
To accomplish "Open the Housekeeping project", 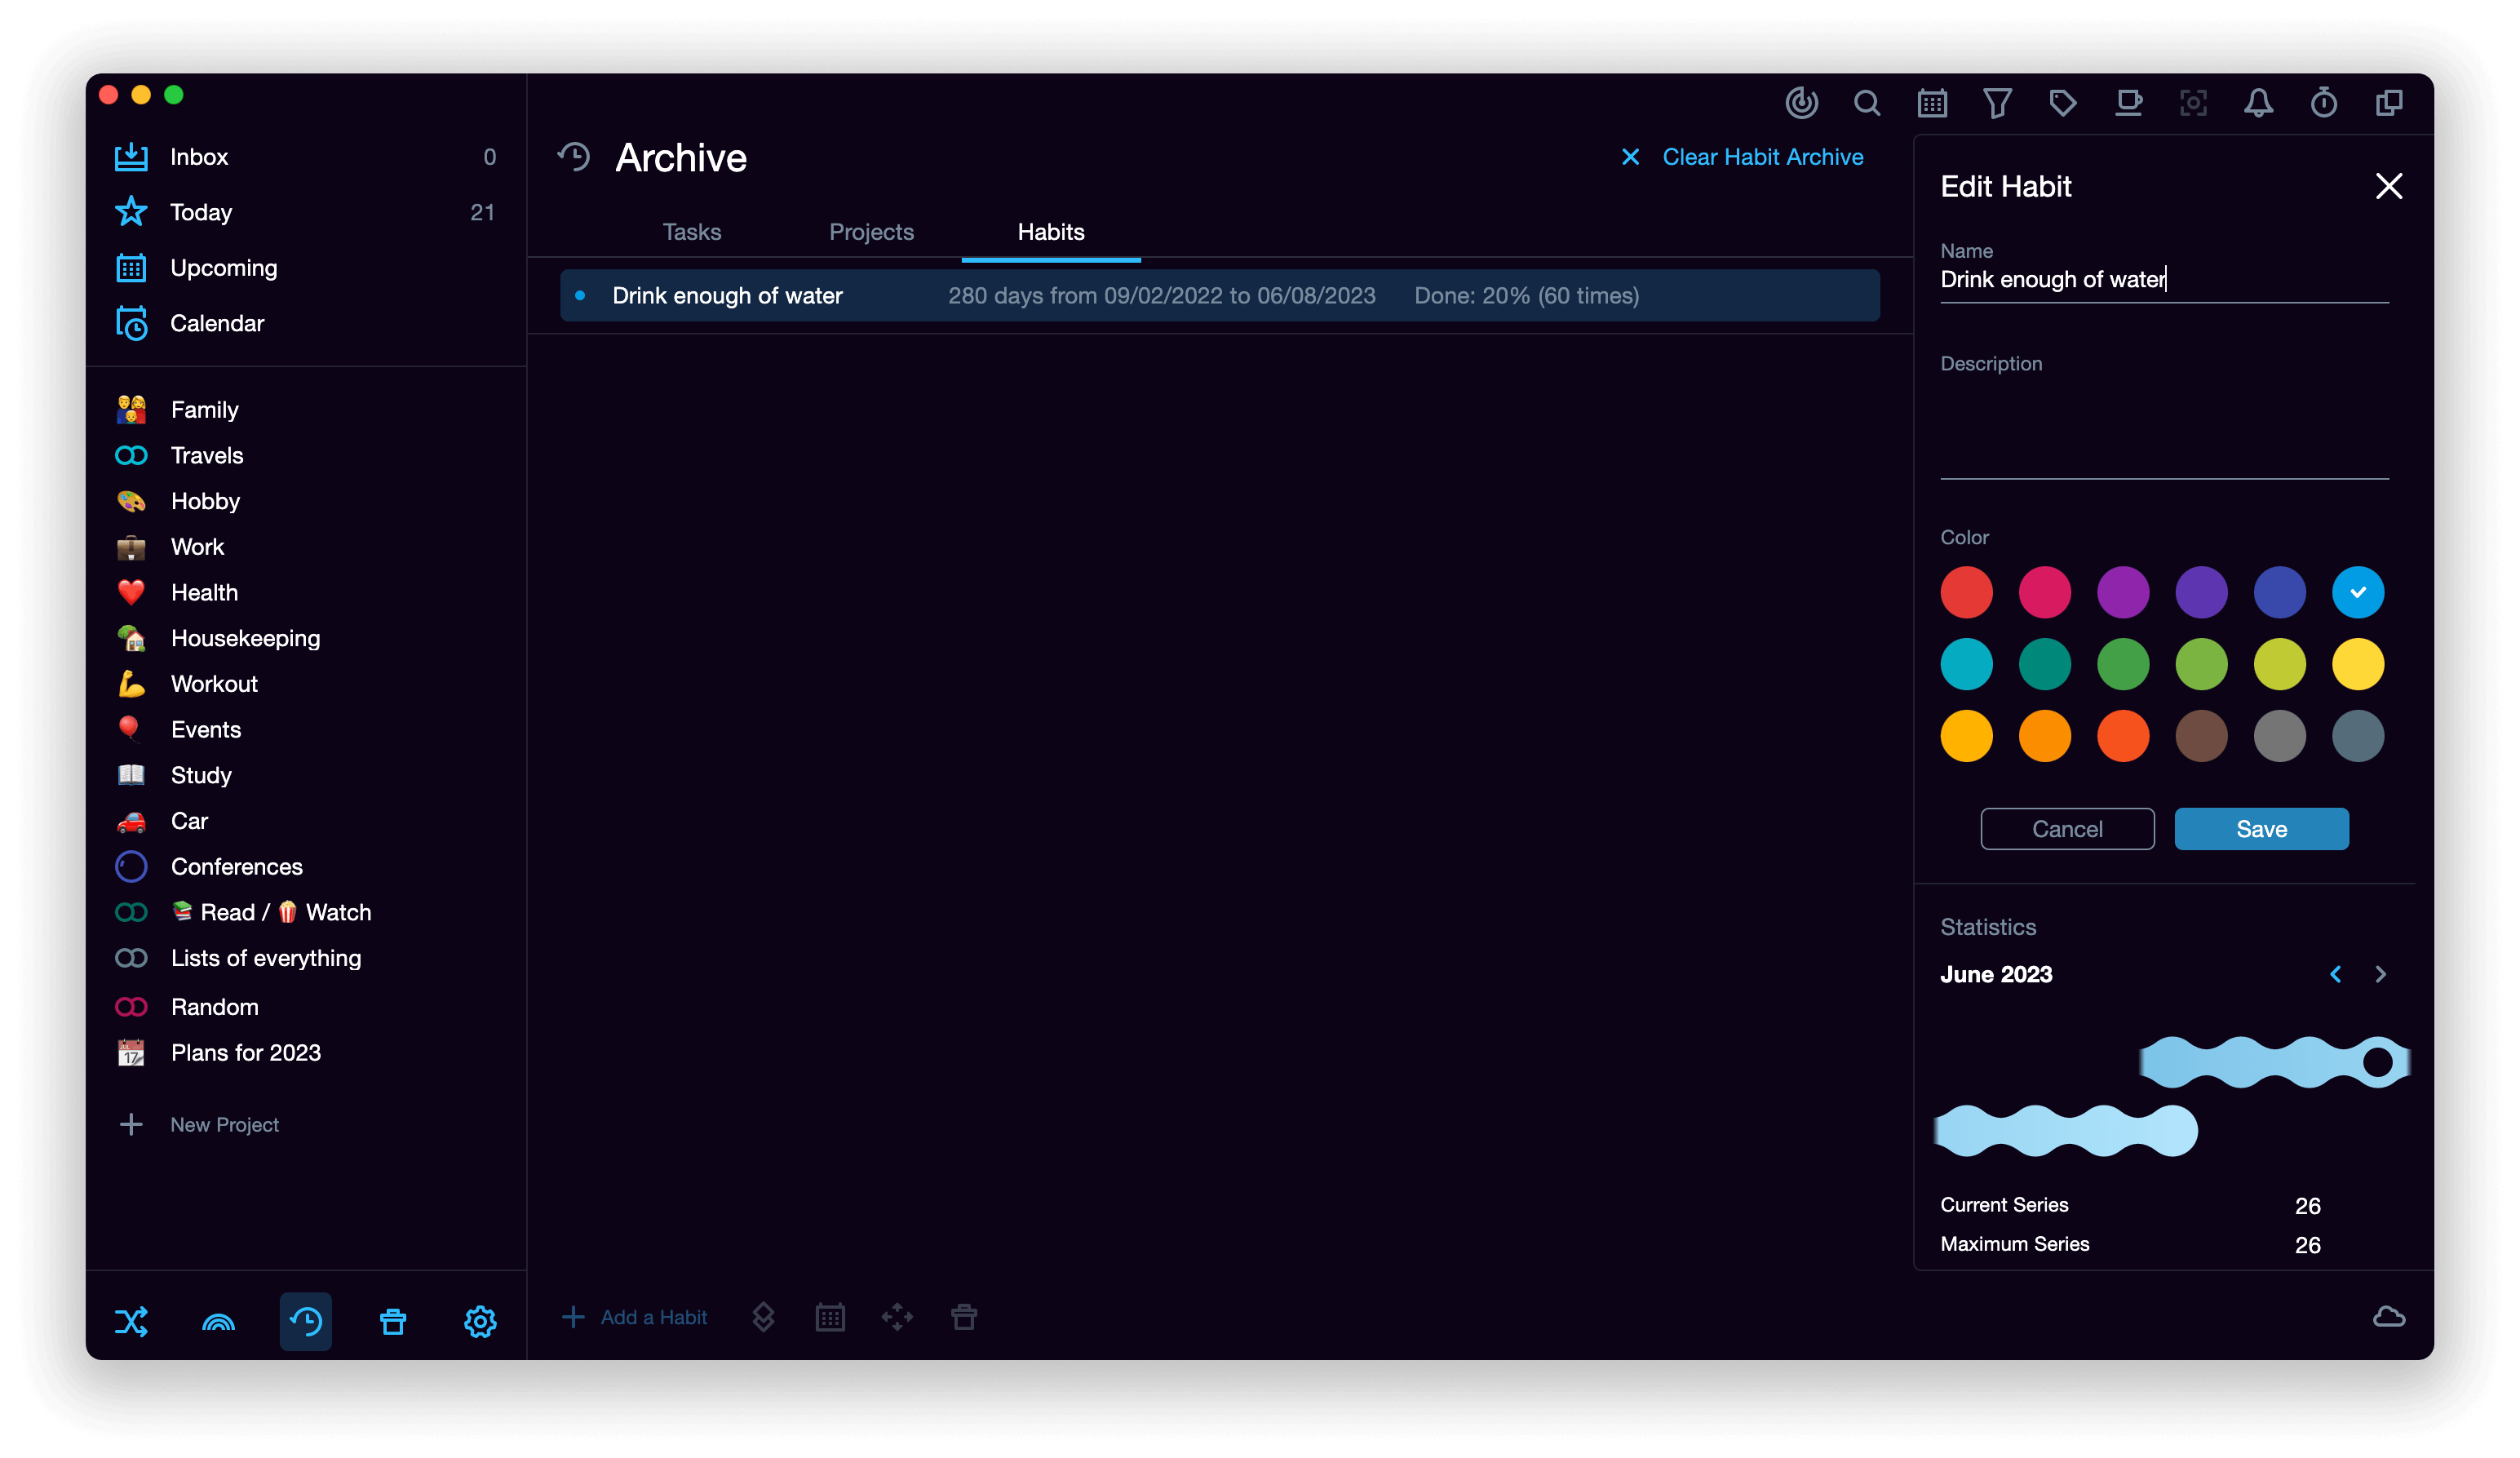I will [306, 638].
